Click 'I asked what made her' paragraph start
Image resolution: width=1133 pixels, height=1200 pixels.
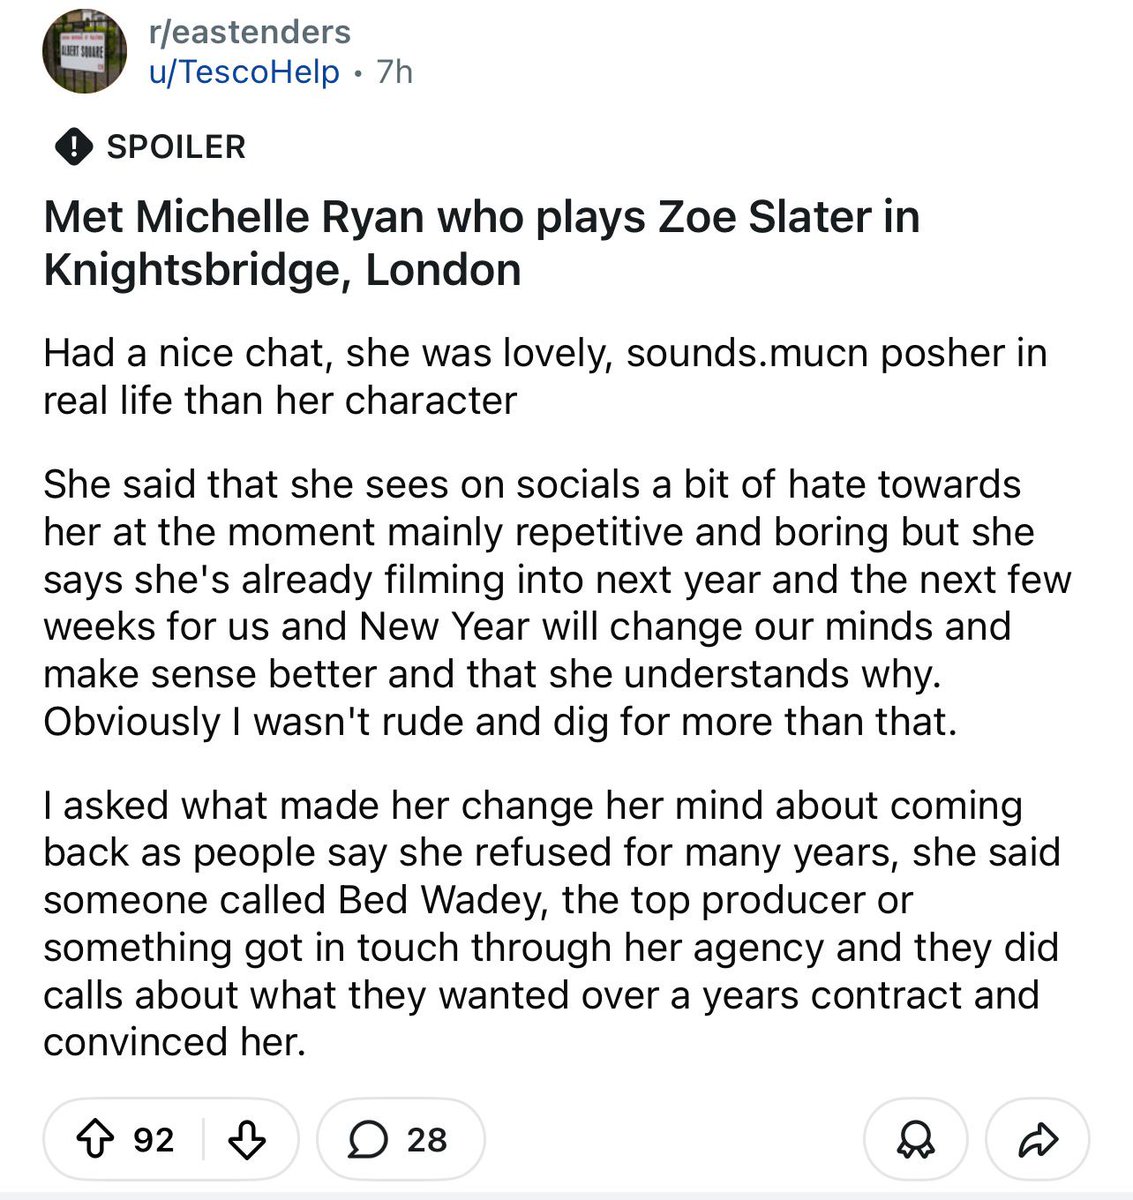tap(200, 805)
